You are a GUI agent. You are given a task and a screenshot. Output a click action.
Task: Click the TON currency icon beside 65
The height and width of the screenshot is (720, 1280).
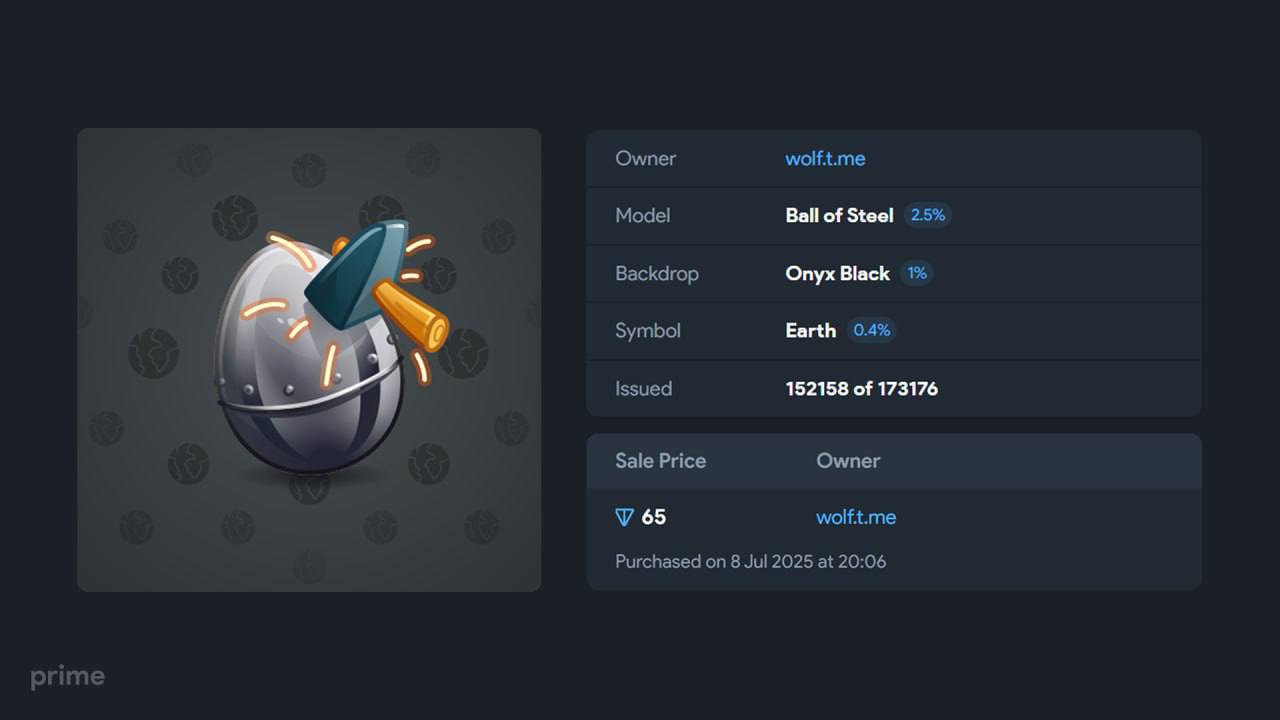point(624,517)
